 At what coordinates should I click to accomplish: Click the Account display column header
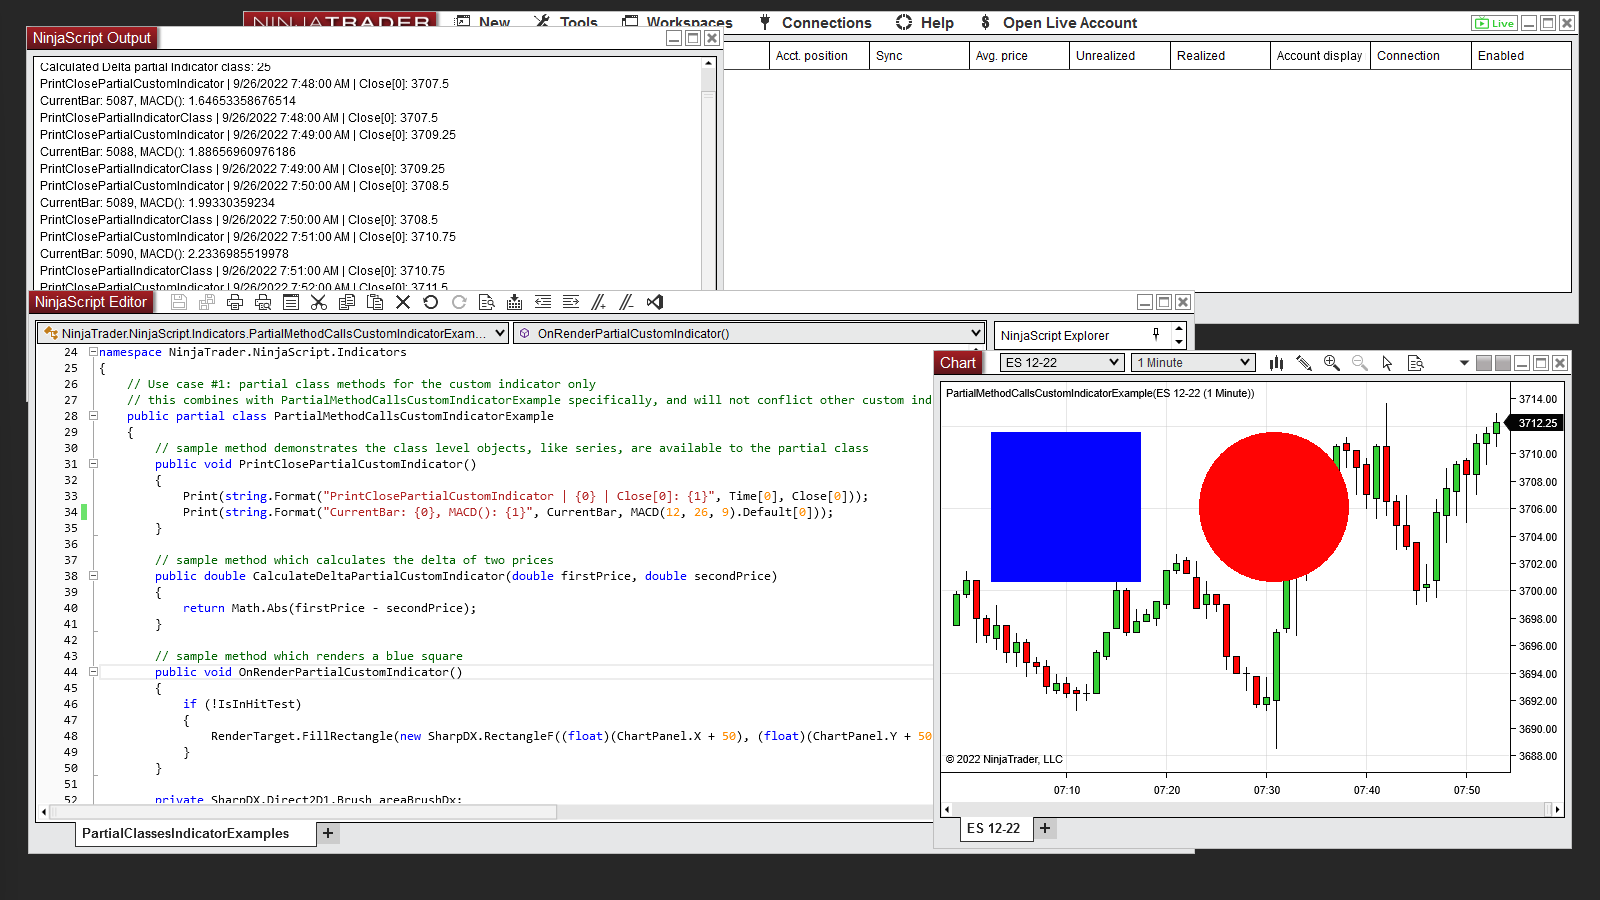[x=1320, y=56]
